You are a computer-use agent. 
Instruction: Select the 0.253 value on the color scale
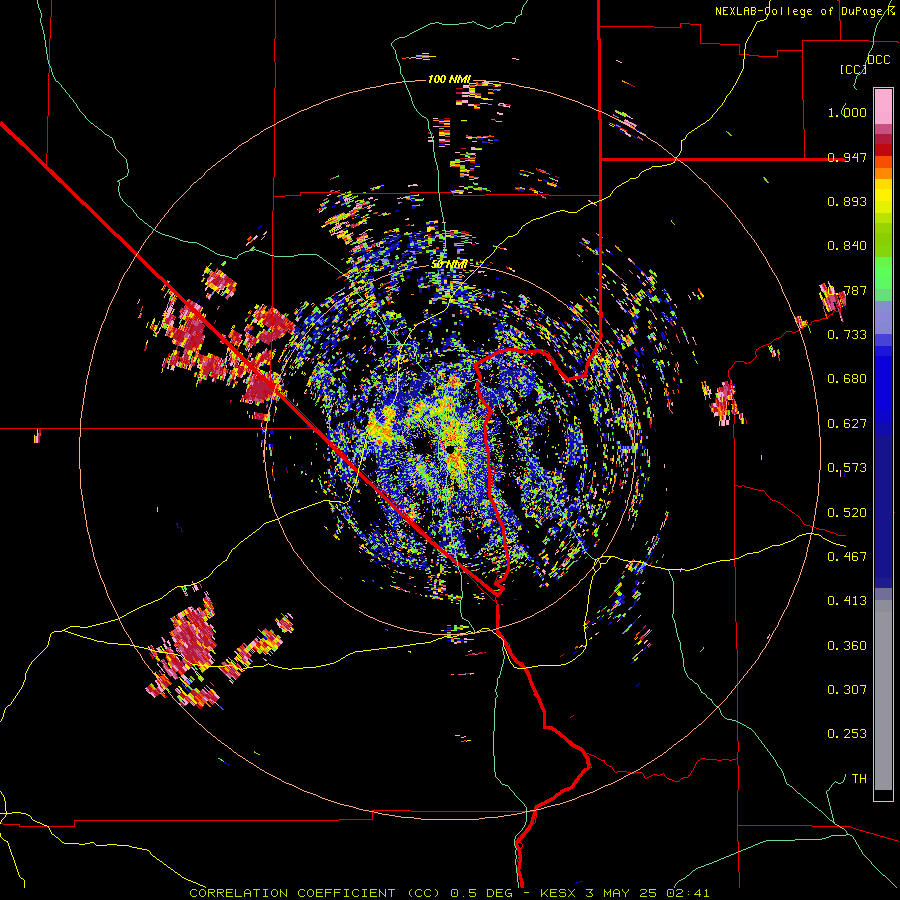coord(847,734)
